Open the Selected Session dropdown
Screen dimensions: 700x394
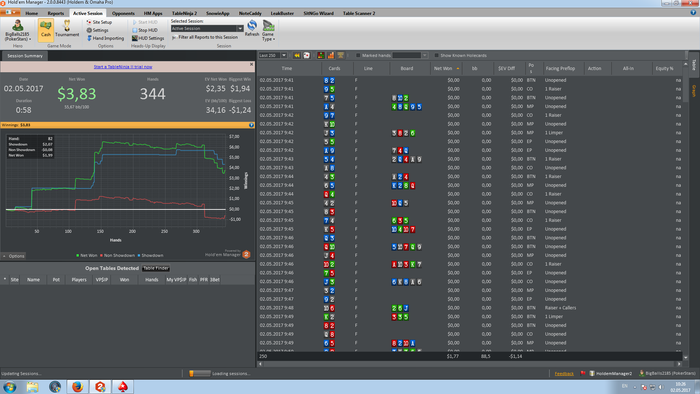click(207, 29)
